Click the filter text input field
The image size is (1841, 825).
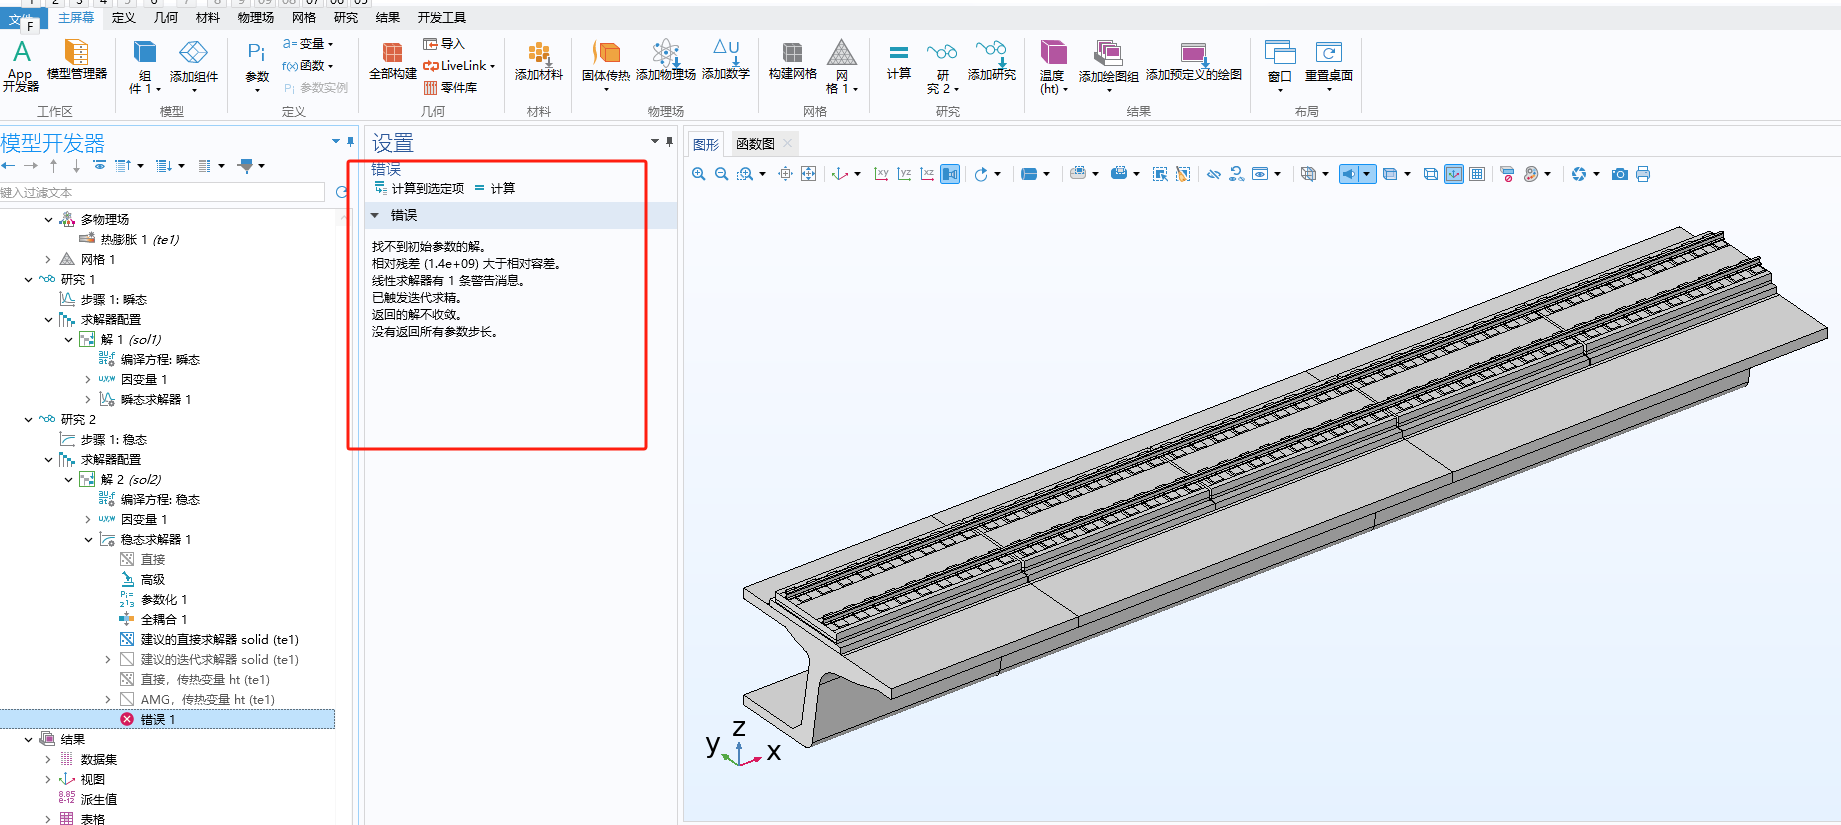coord(162,192)
